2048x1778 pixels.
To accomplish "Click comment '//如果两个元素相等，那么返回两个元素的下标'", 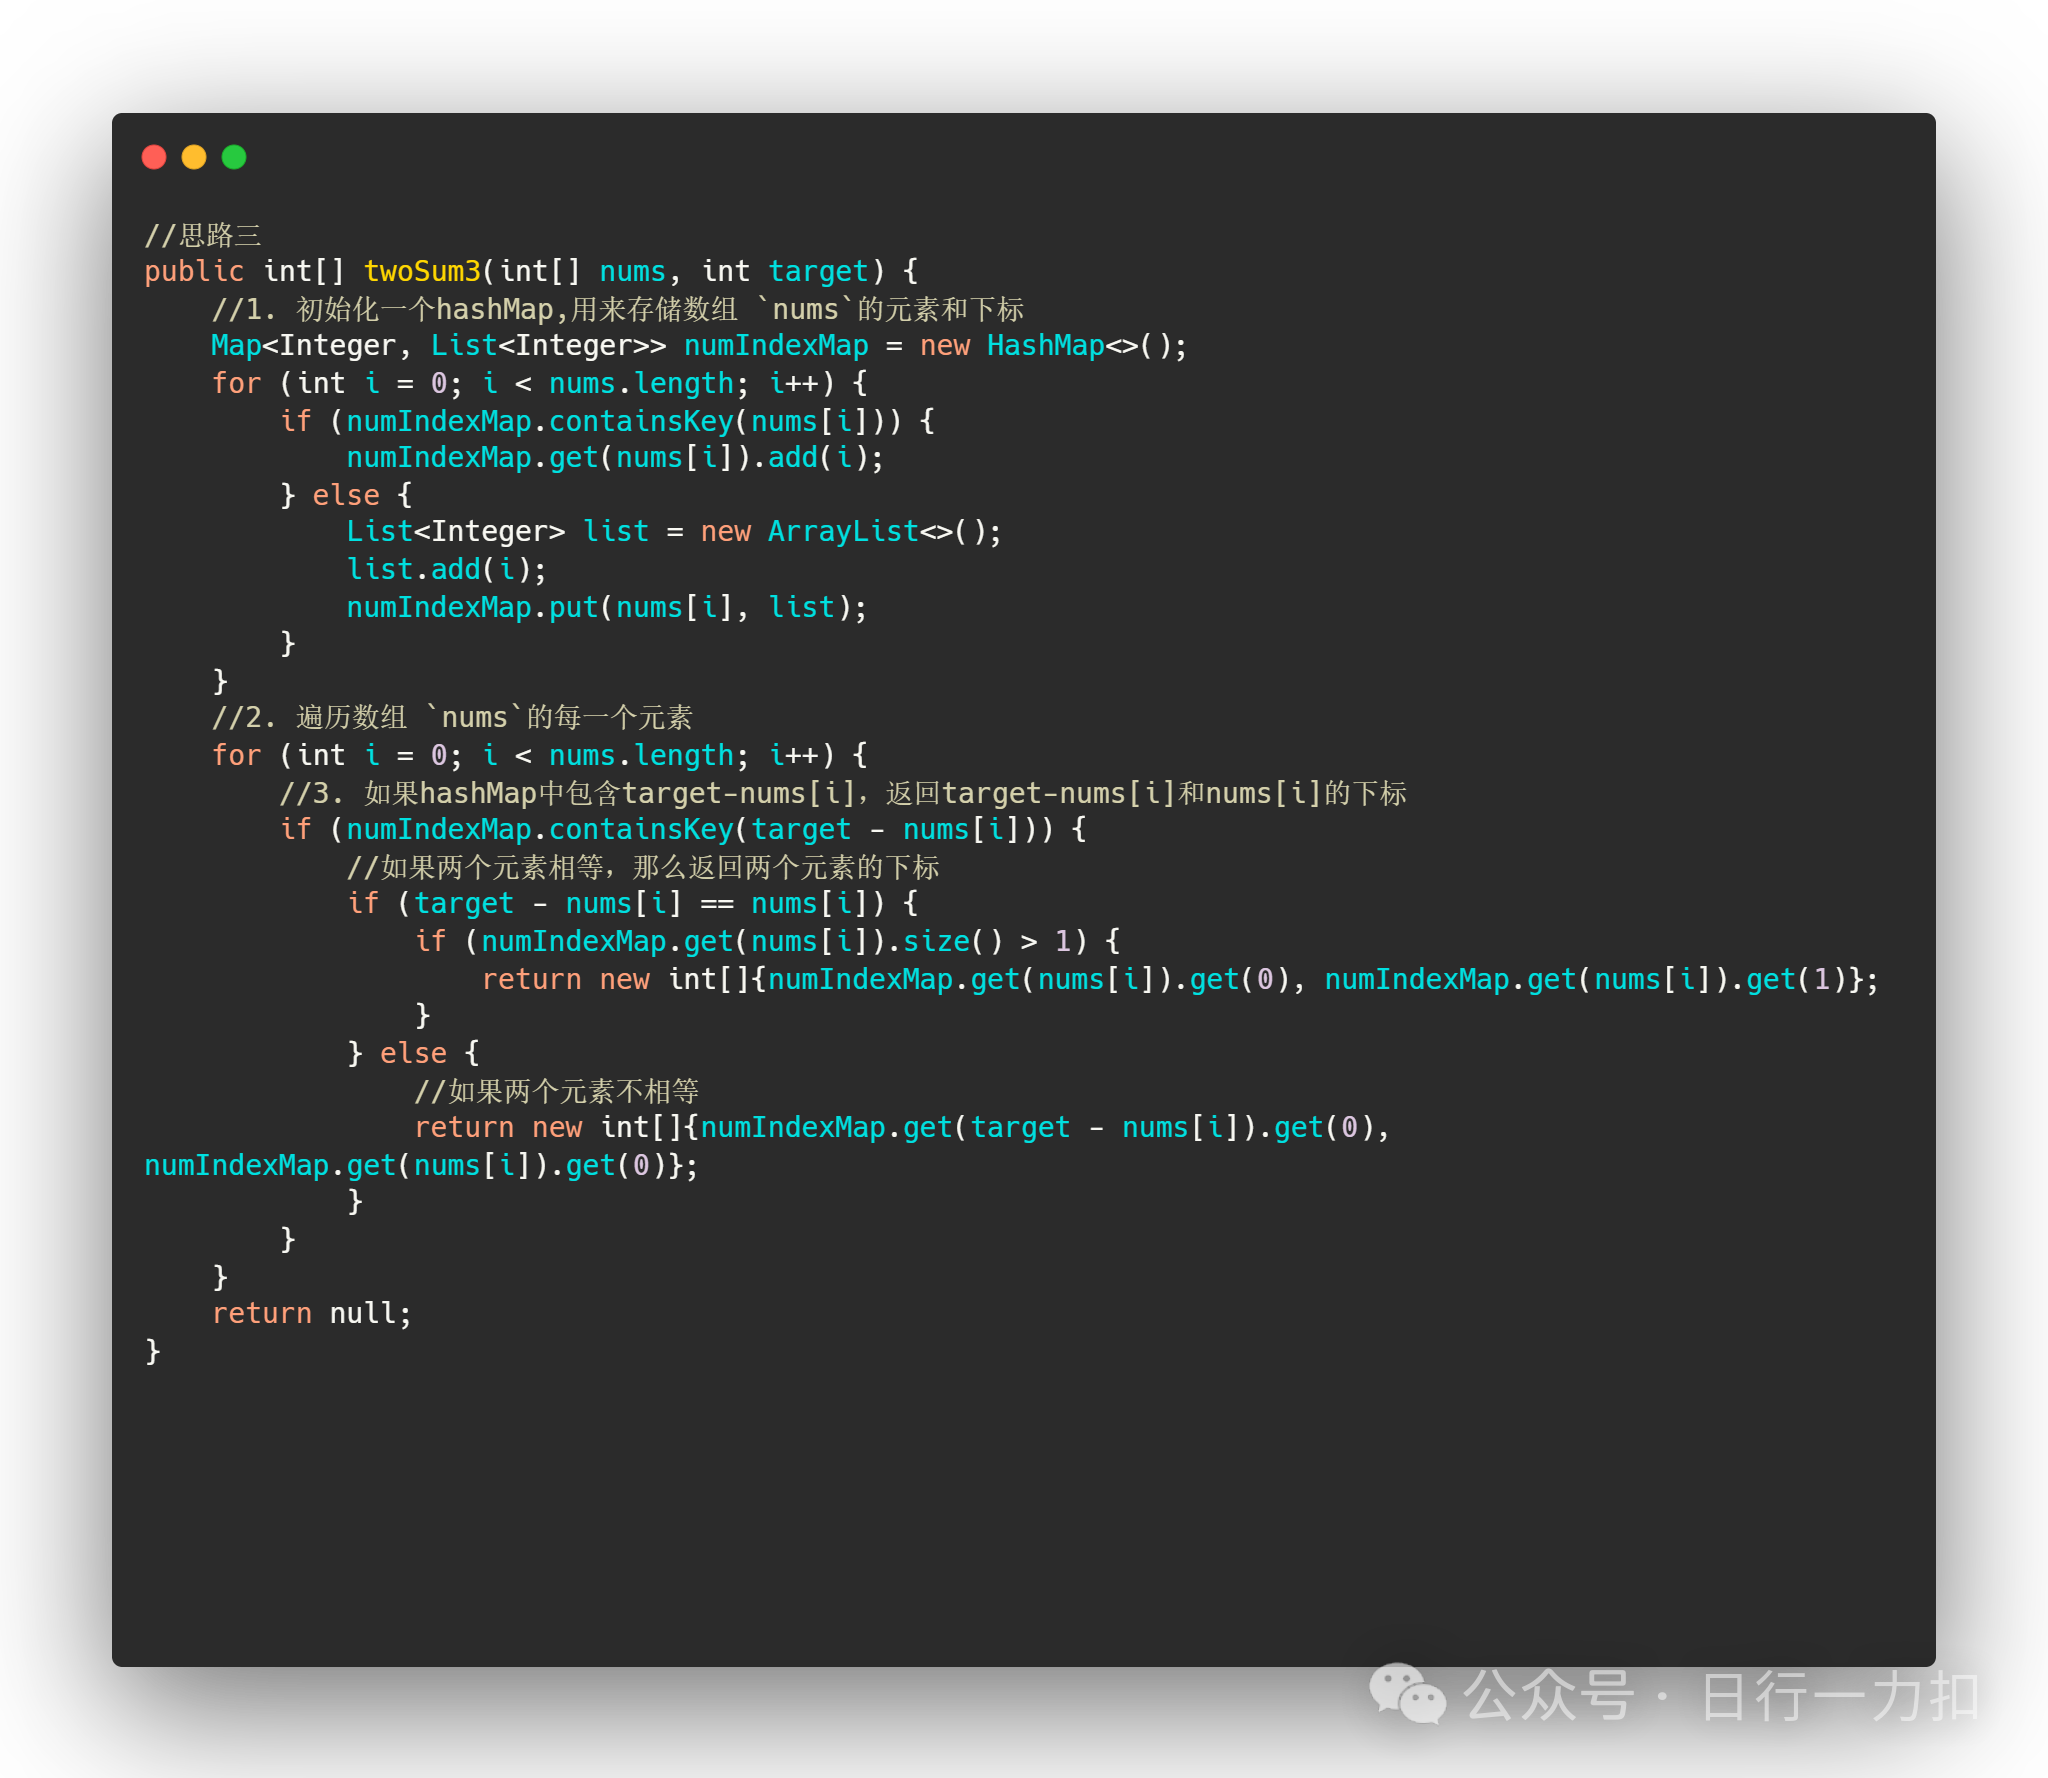I will click(643, 867).
